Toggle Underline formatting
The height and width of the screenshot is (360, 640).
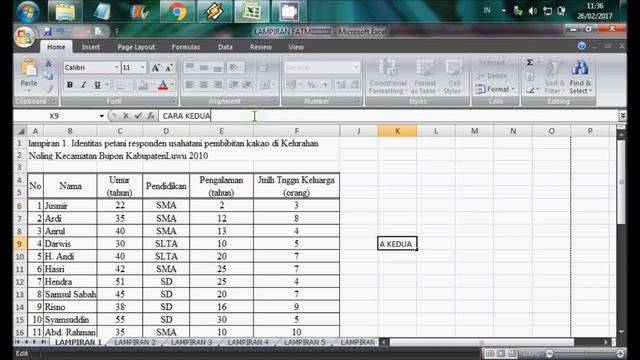click(97, 85)
